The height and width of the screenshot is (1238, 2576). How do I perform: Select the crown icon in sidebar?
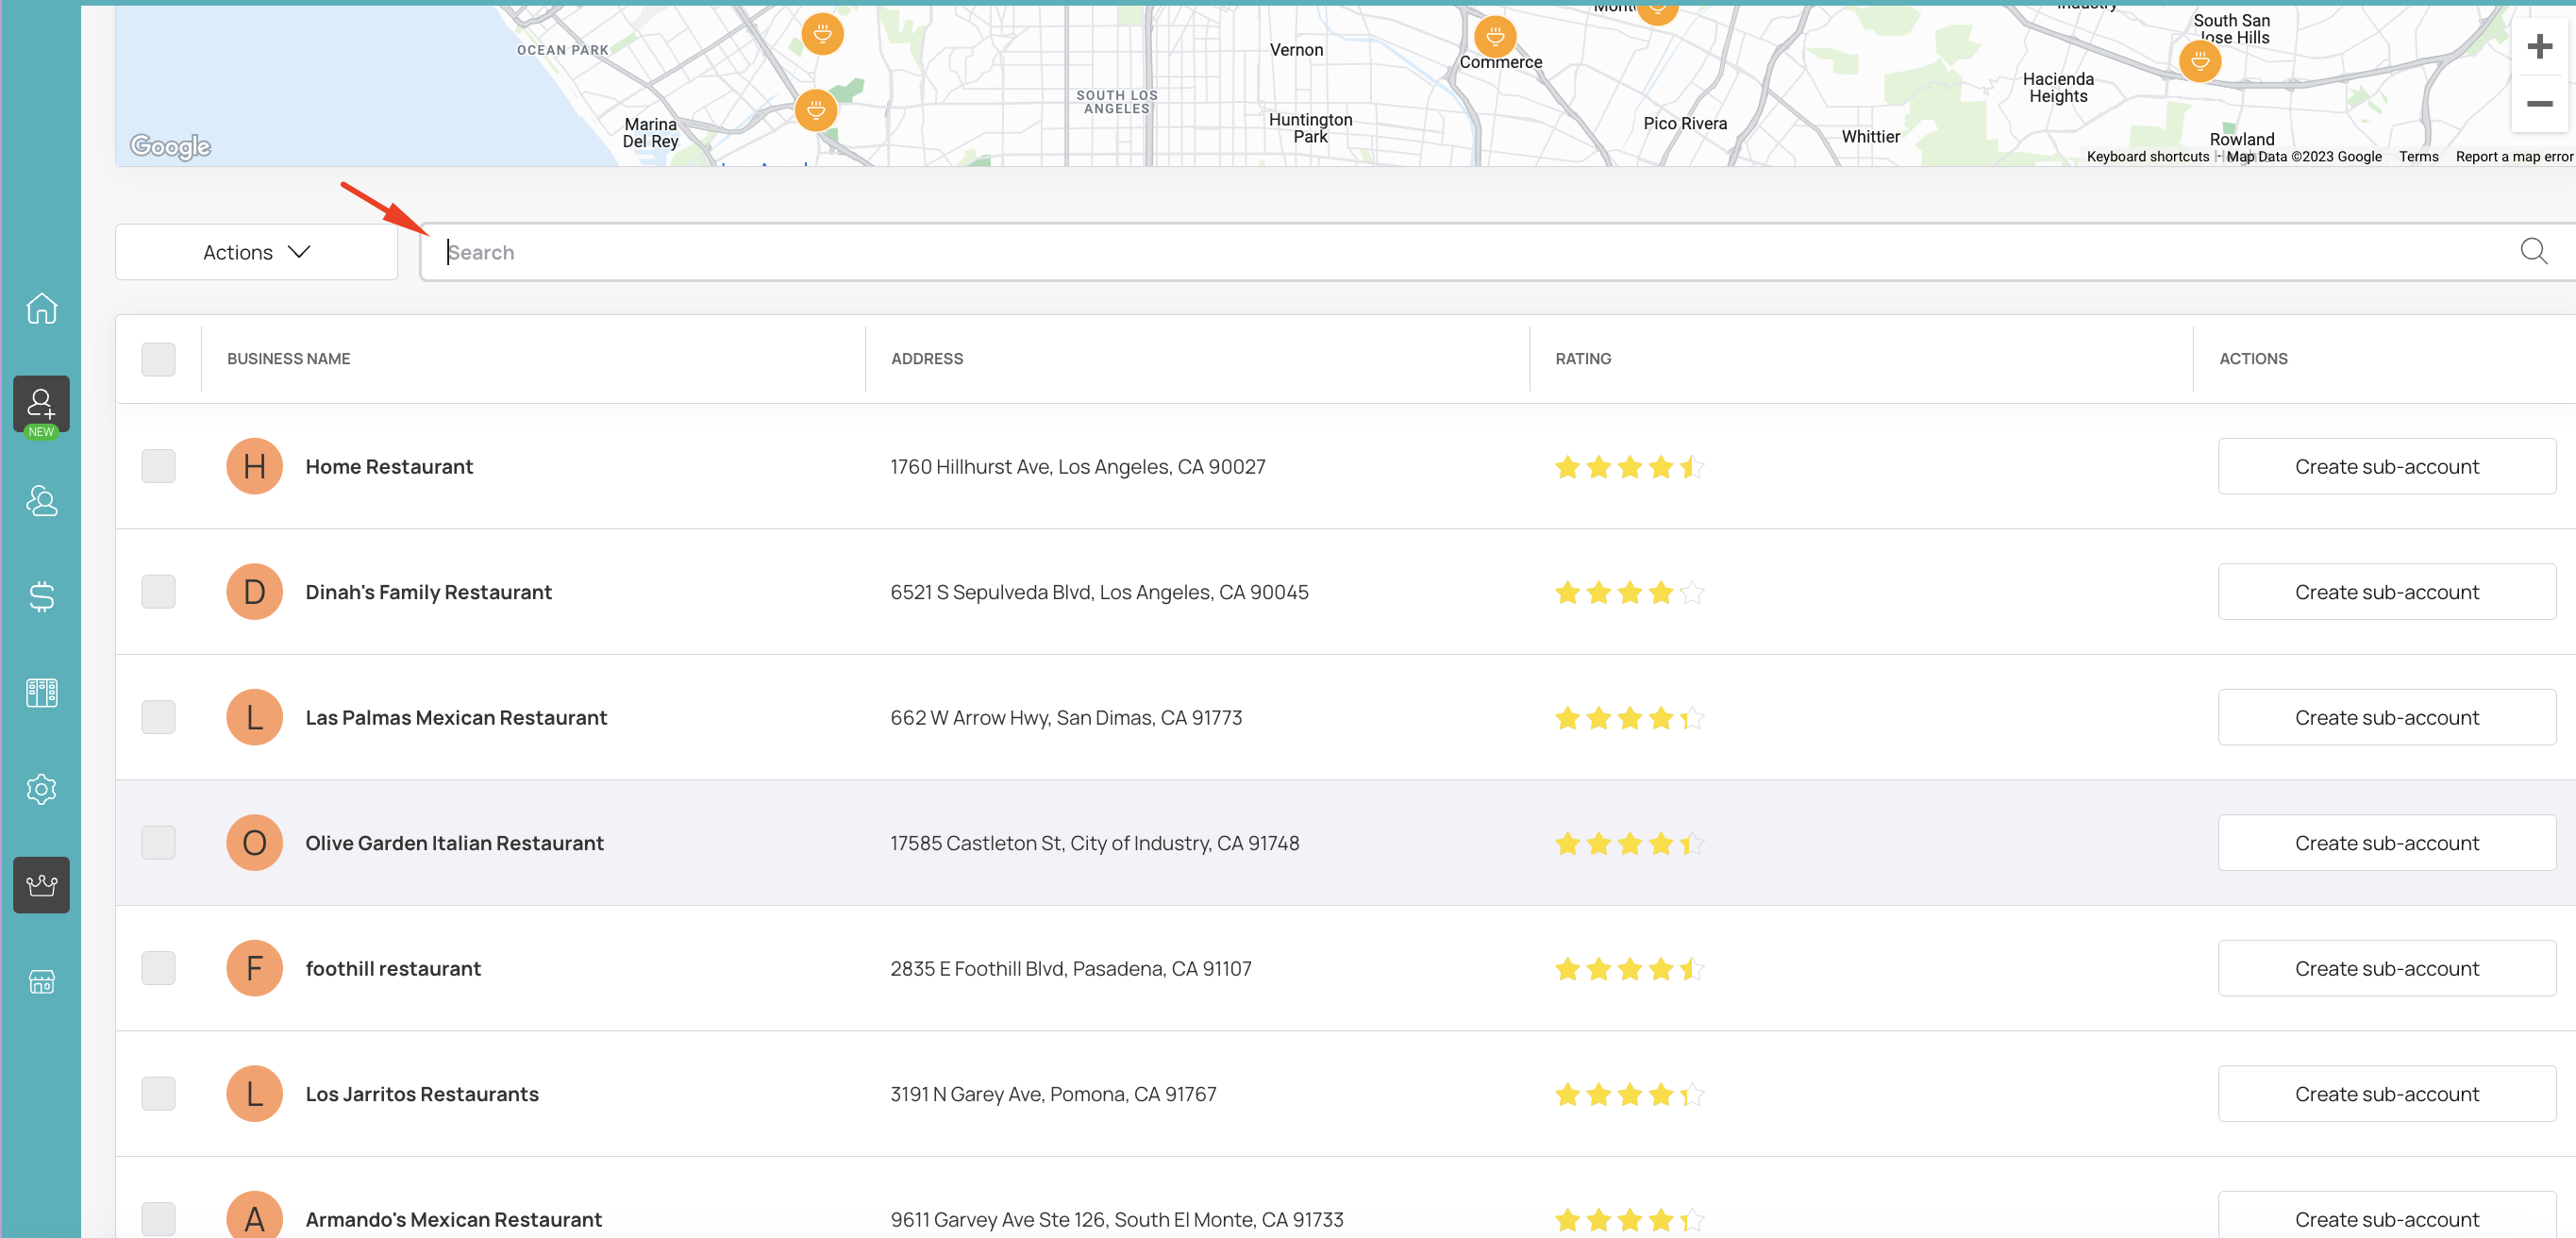click(x=41, y=885)
